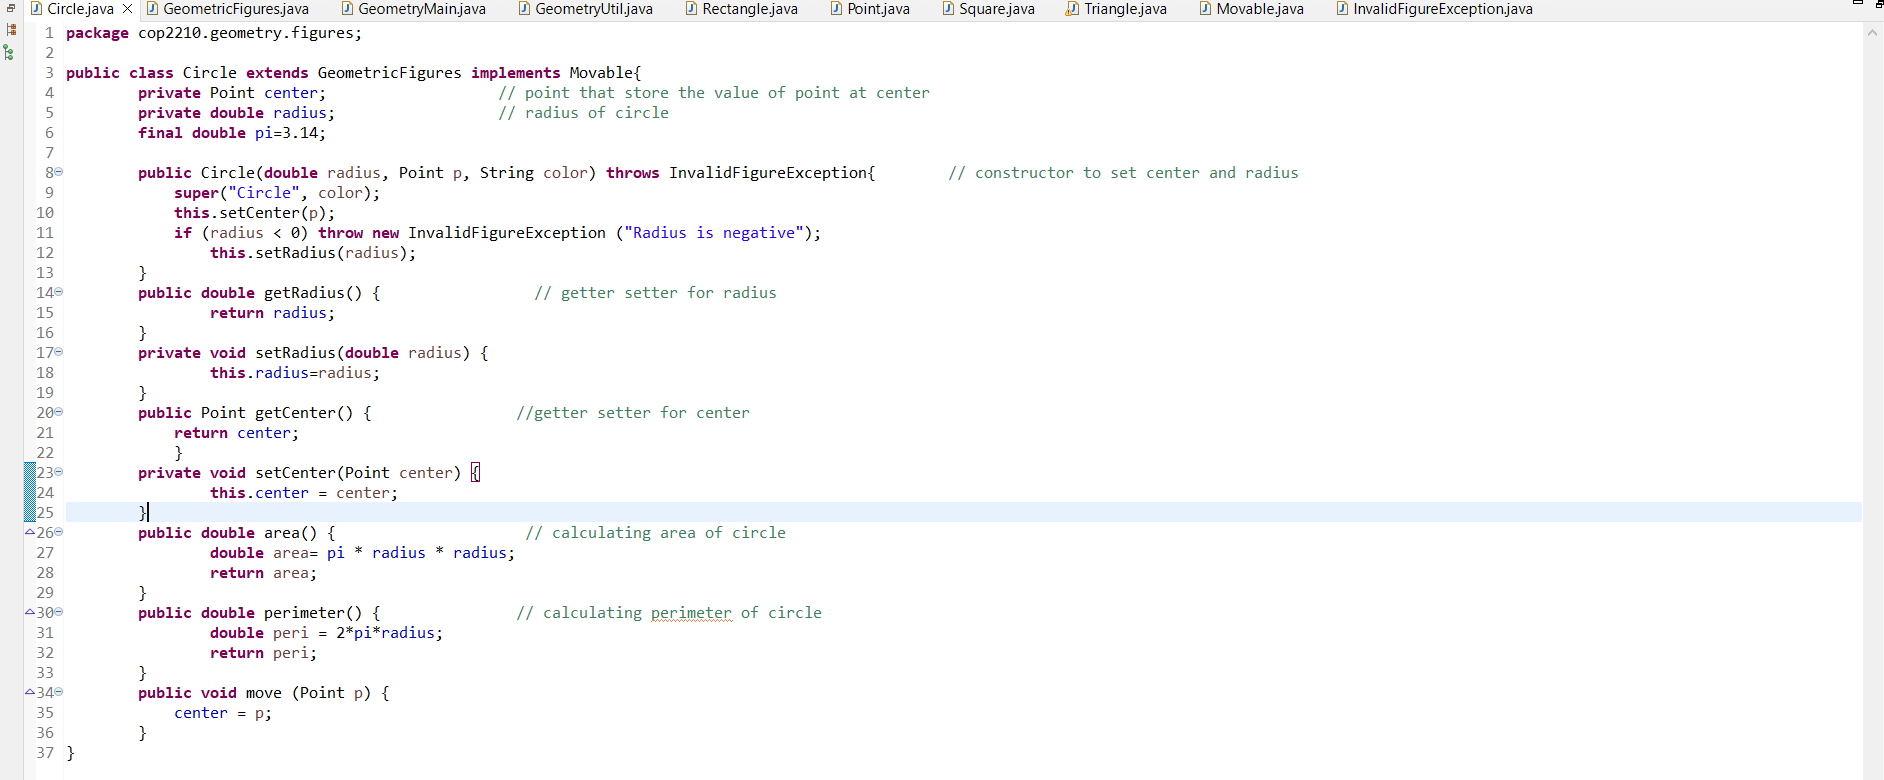Click the package name 'cop2210.geometry.figures'

(x=246, y=33)
